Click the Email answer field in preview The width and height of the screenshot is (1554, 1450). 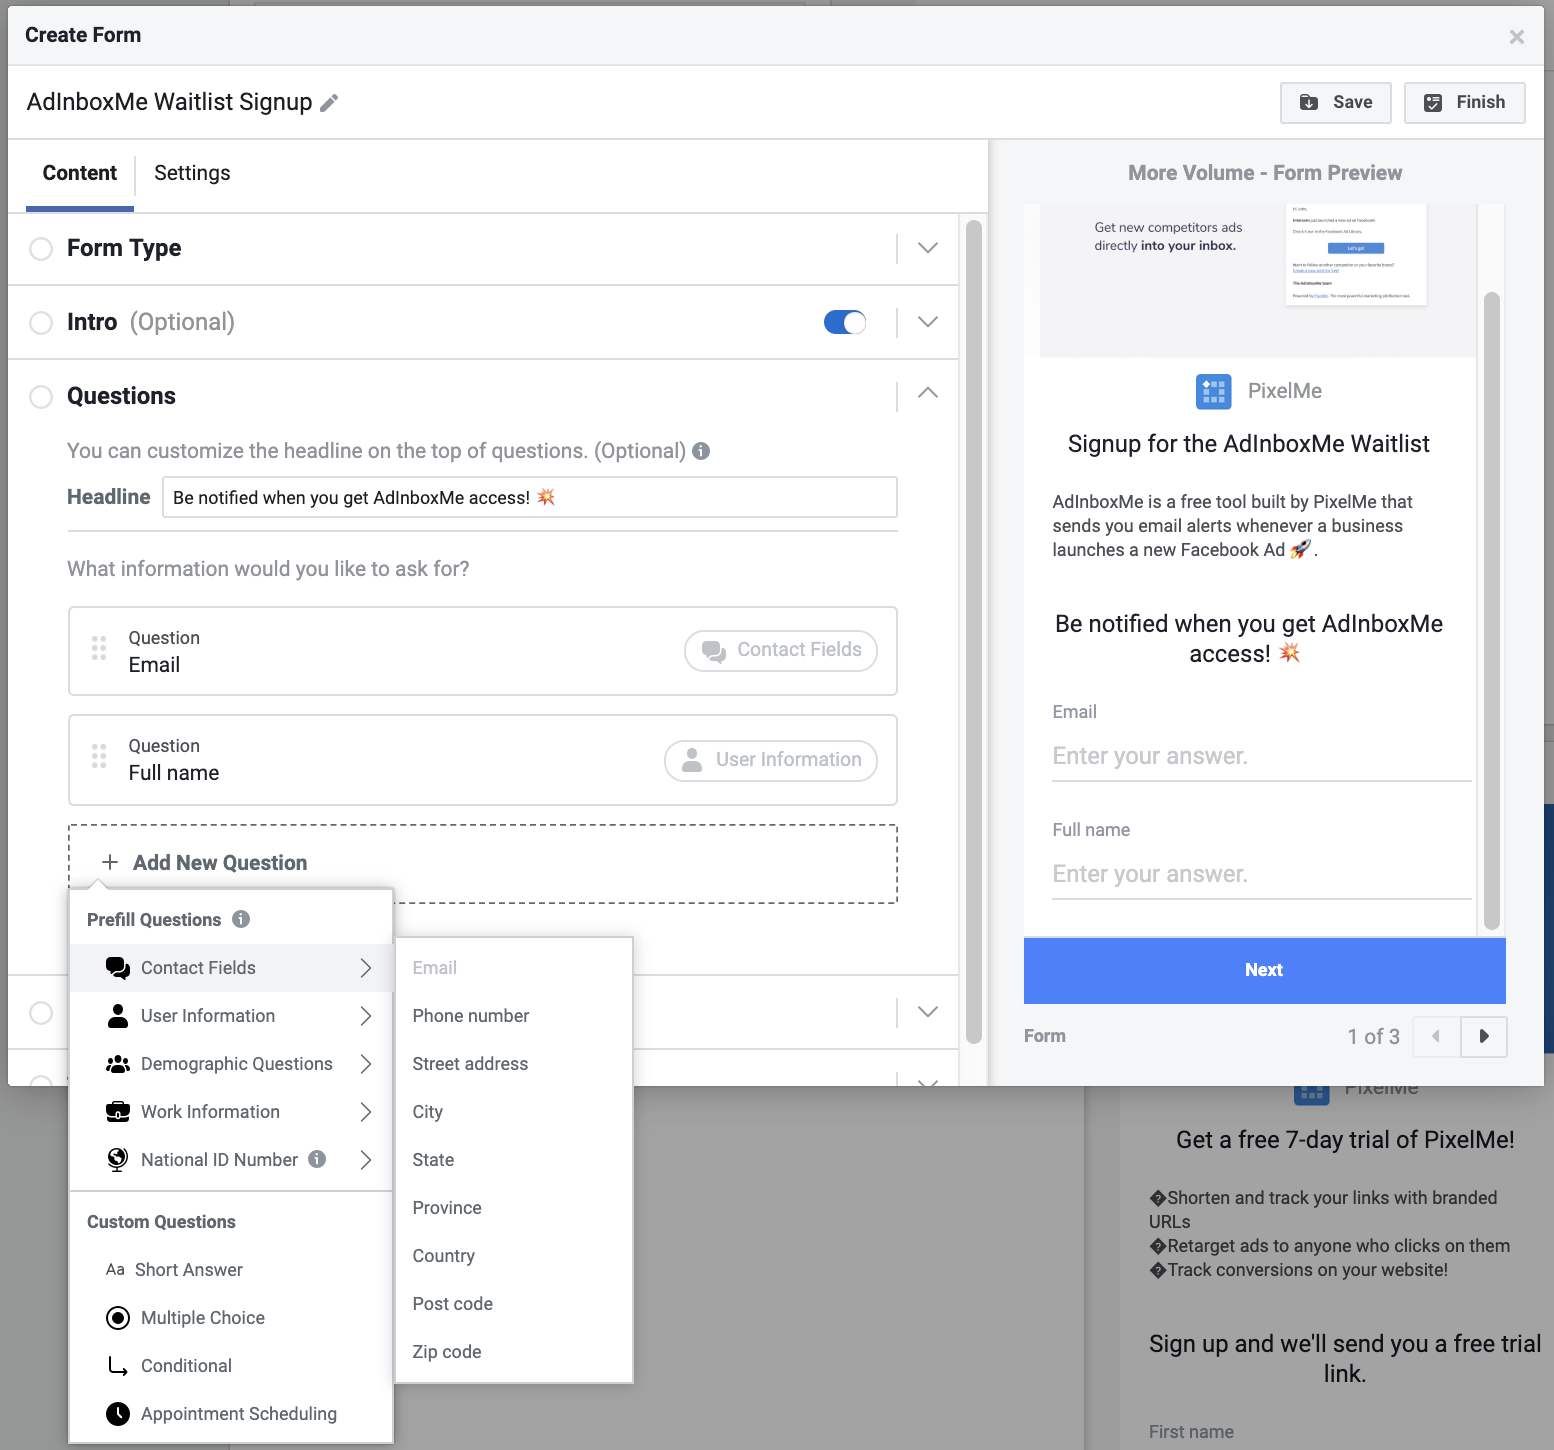click(x=1261, y=756)
